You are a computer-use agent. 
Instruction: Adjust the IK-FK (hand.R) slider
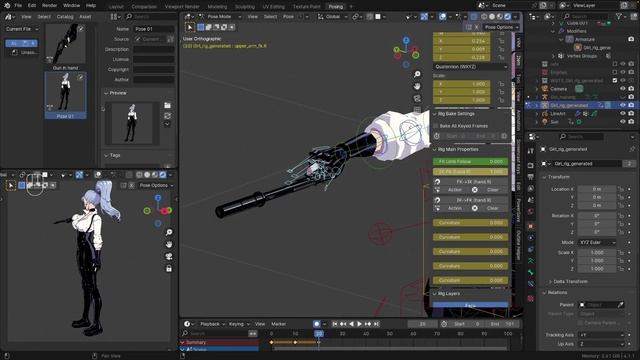(x=471, y=172)
